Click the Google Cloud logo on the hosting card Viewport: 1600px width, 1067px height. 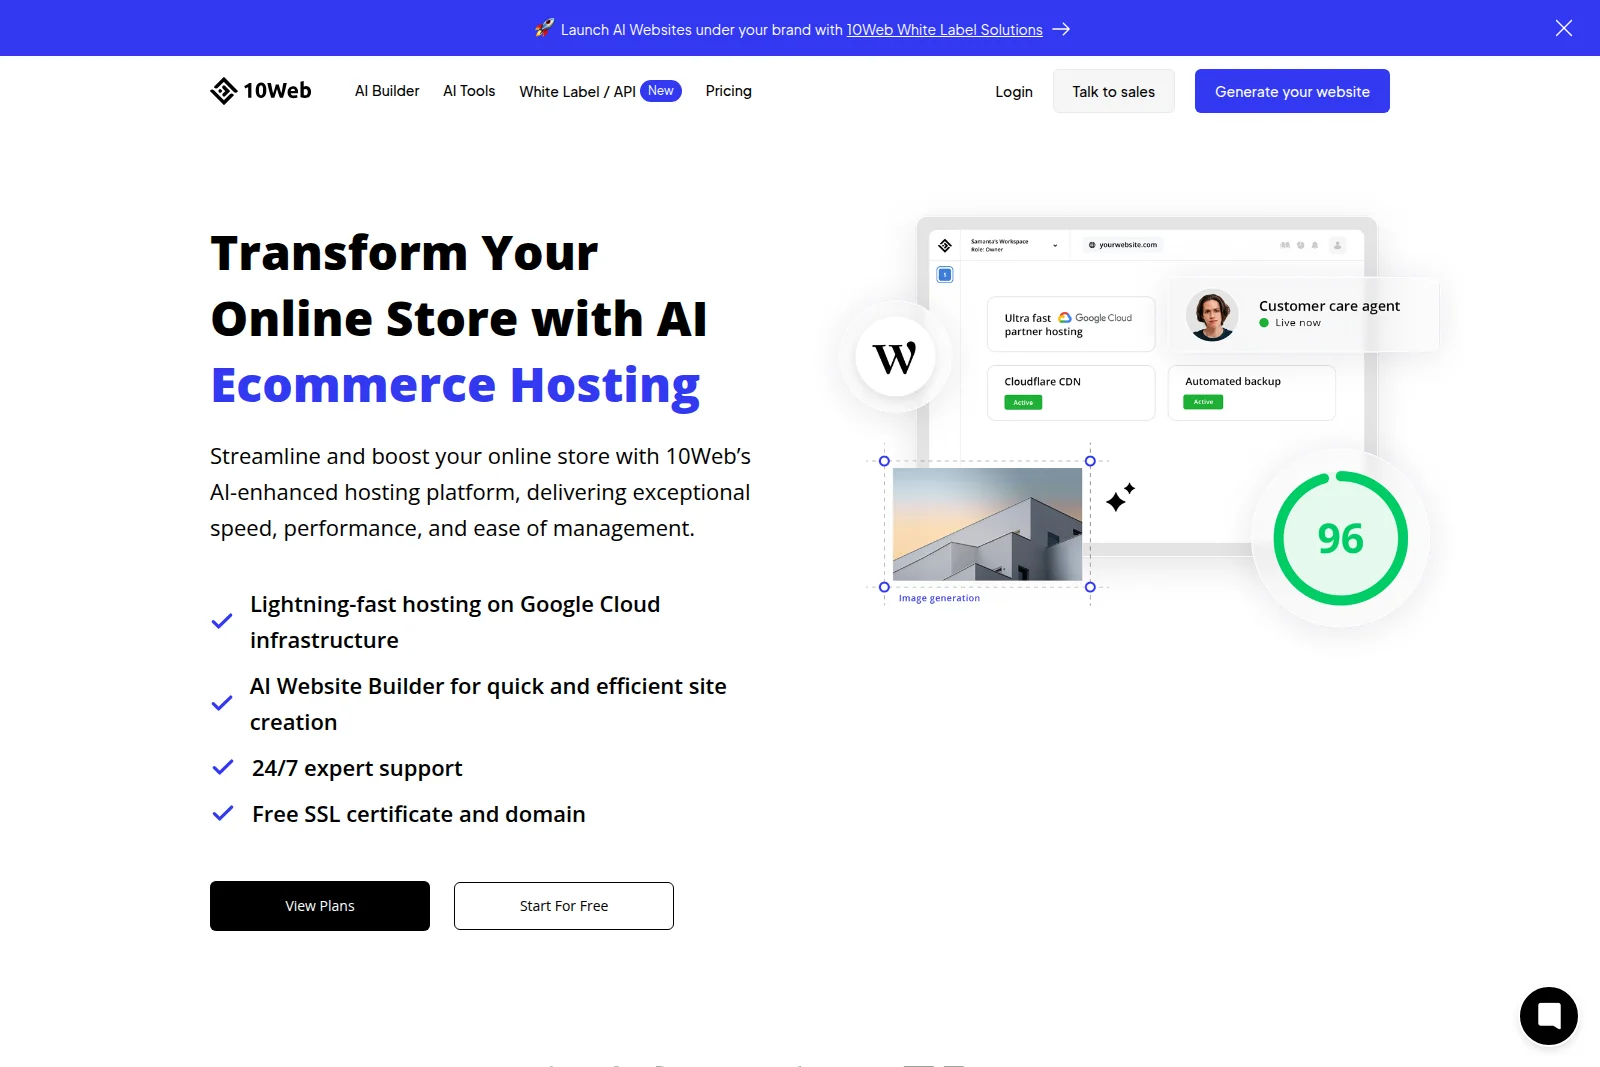coord(1066,317)
